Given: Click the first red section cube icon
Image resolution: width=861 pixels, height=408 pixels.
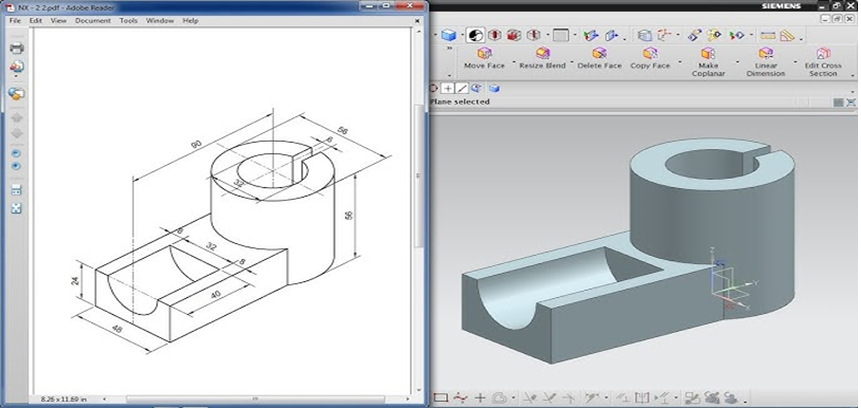Looking at the screenshot, I should click(x=495, y=36).
